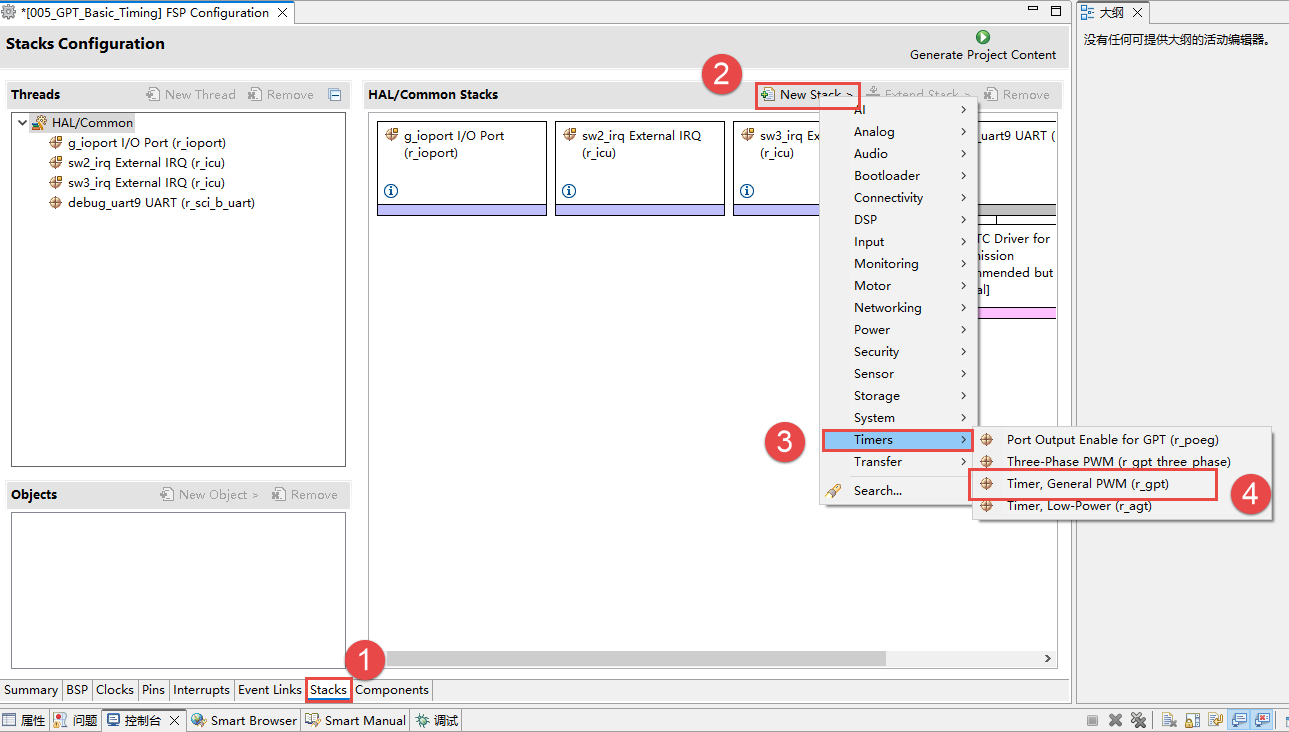Toggle Show Console on standard output icon
1289x732 pixels.
(1239, 720)
